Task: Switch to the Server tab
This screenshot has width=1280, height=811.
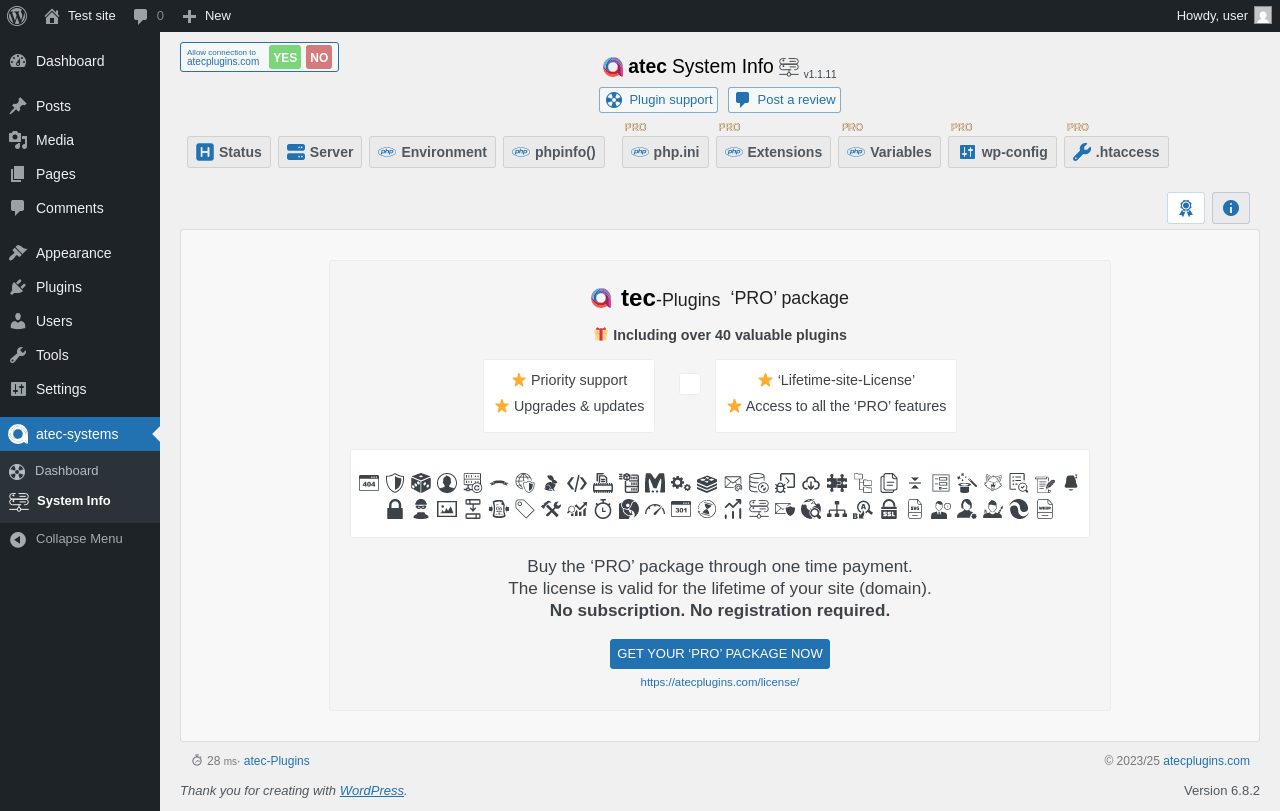Action: [x=320, y=152]
